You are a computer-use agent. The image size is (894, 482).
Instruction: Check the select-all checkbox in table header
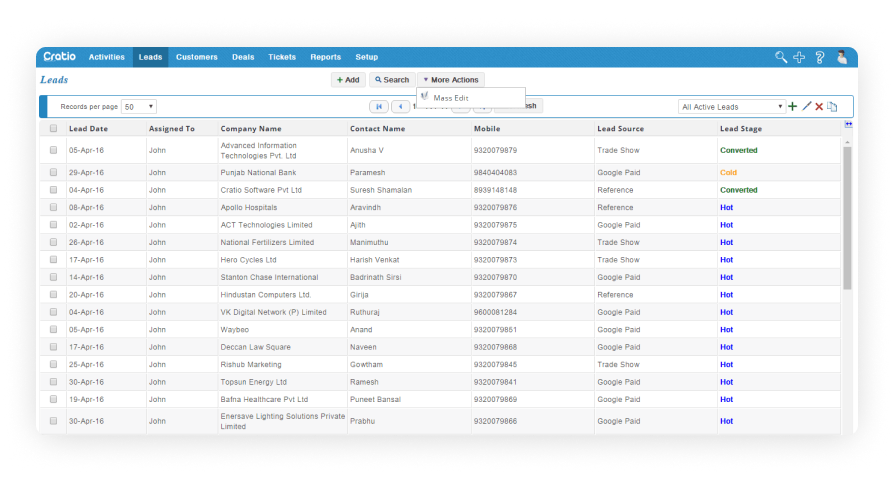point(54,129)
